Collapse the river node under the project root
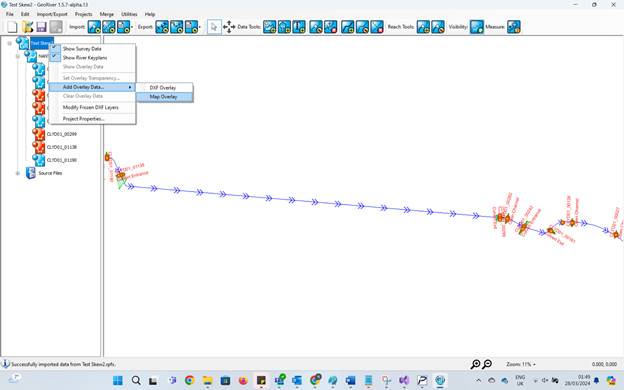 click(x=18, y=56)
